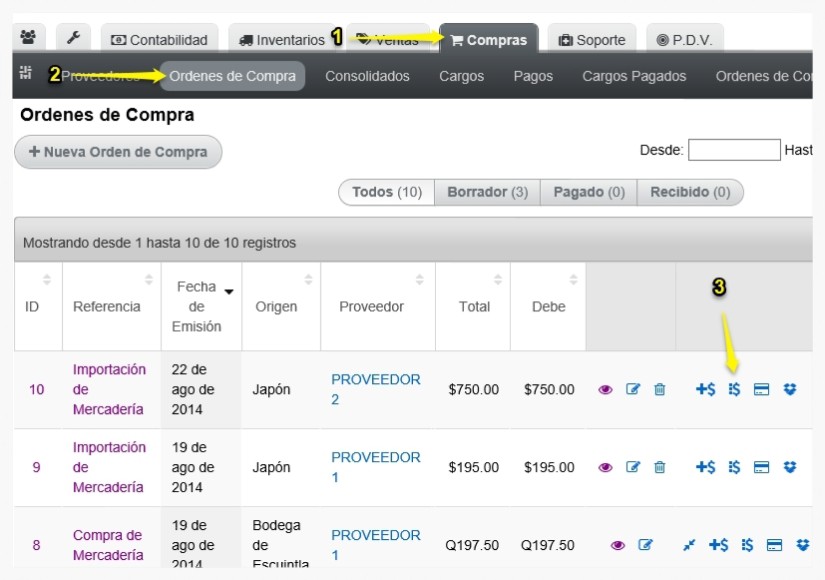Sort table by Referencia column
Screen dimensions: 825x580
[x=112, y=306]
